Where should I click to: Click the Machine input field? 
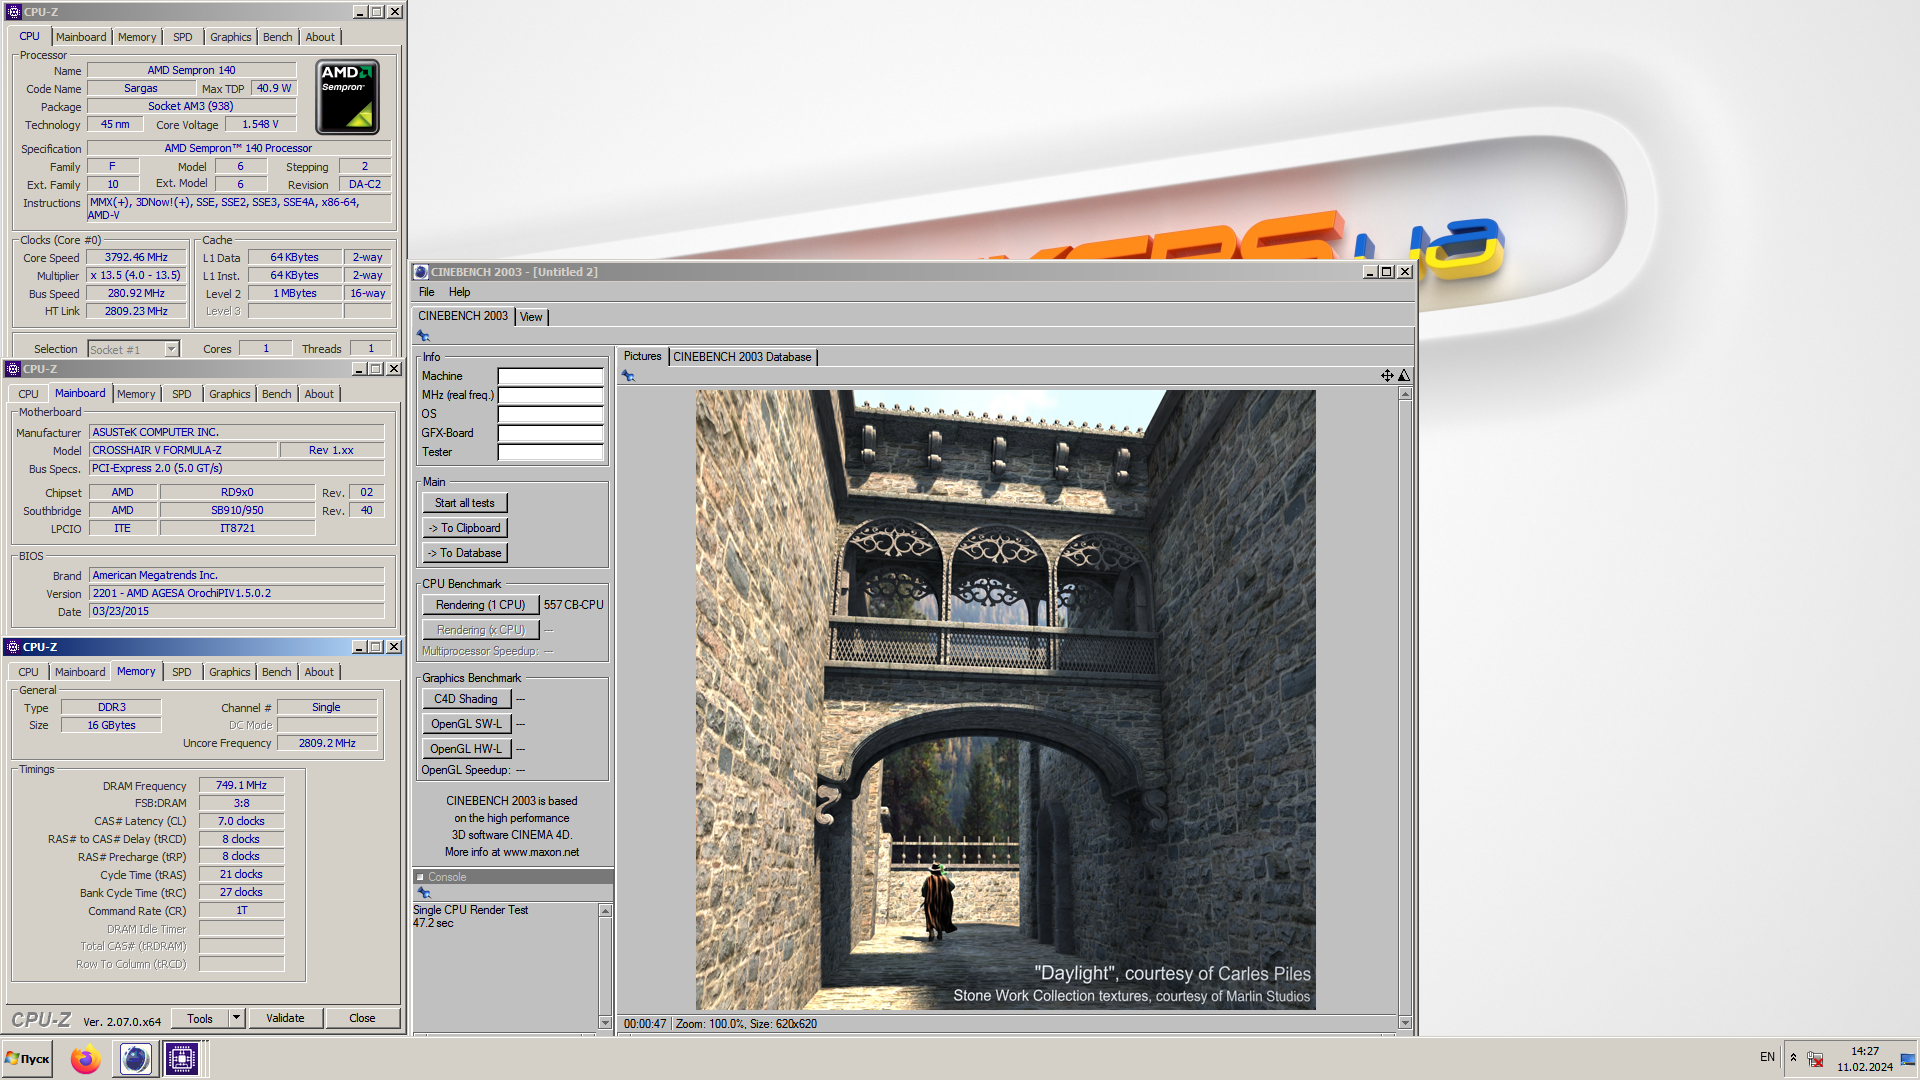click(551, 376)
